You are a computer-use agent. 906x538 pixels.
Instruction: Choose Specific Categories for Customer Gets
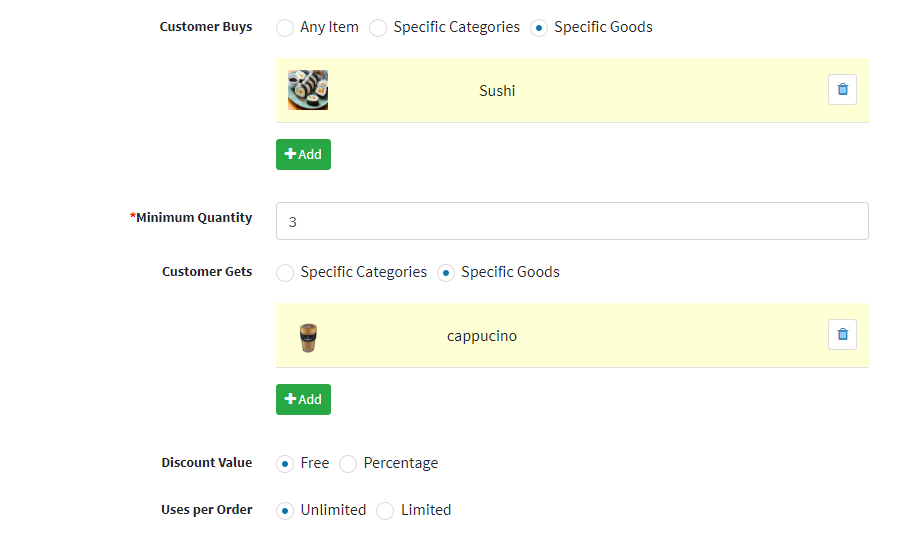click(x=285, y=273)
